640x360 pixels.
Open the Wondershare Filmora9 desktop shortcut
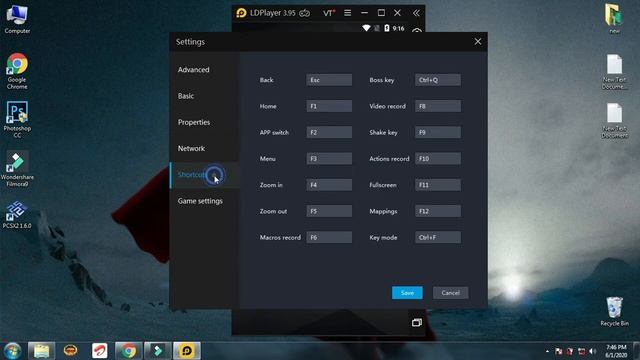[x=17, y=169]
